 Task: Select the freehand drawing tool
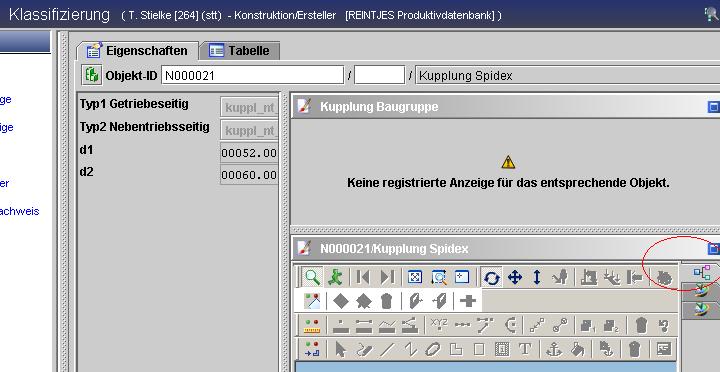(x=364, y=349)
